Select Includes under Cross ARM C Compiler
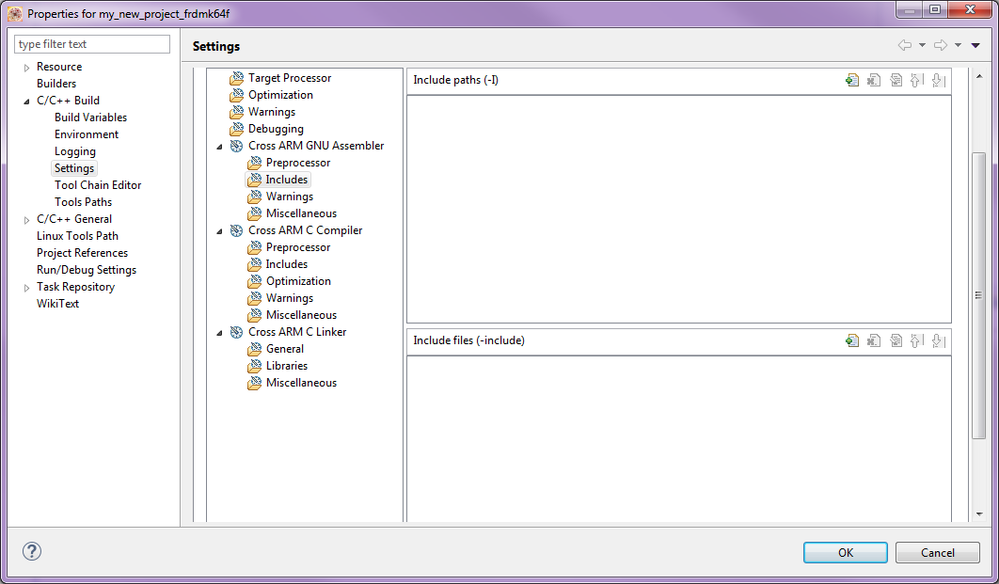 coord(286,264)
